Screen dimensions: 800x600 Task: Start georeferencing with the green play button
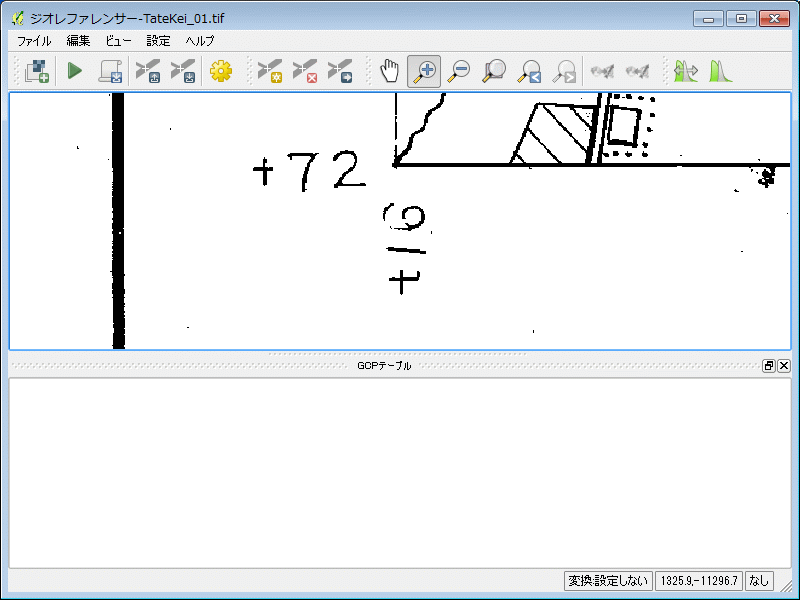(74, 71)
